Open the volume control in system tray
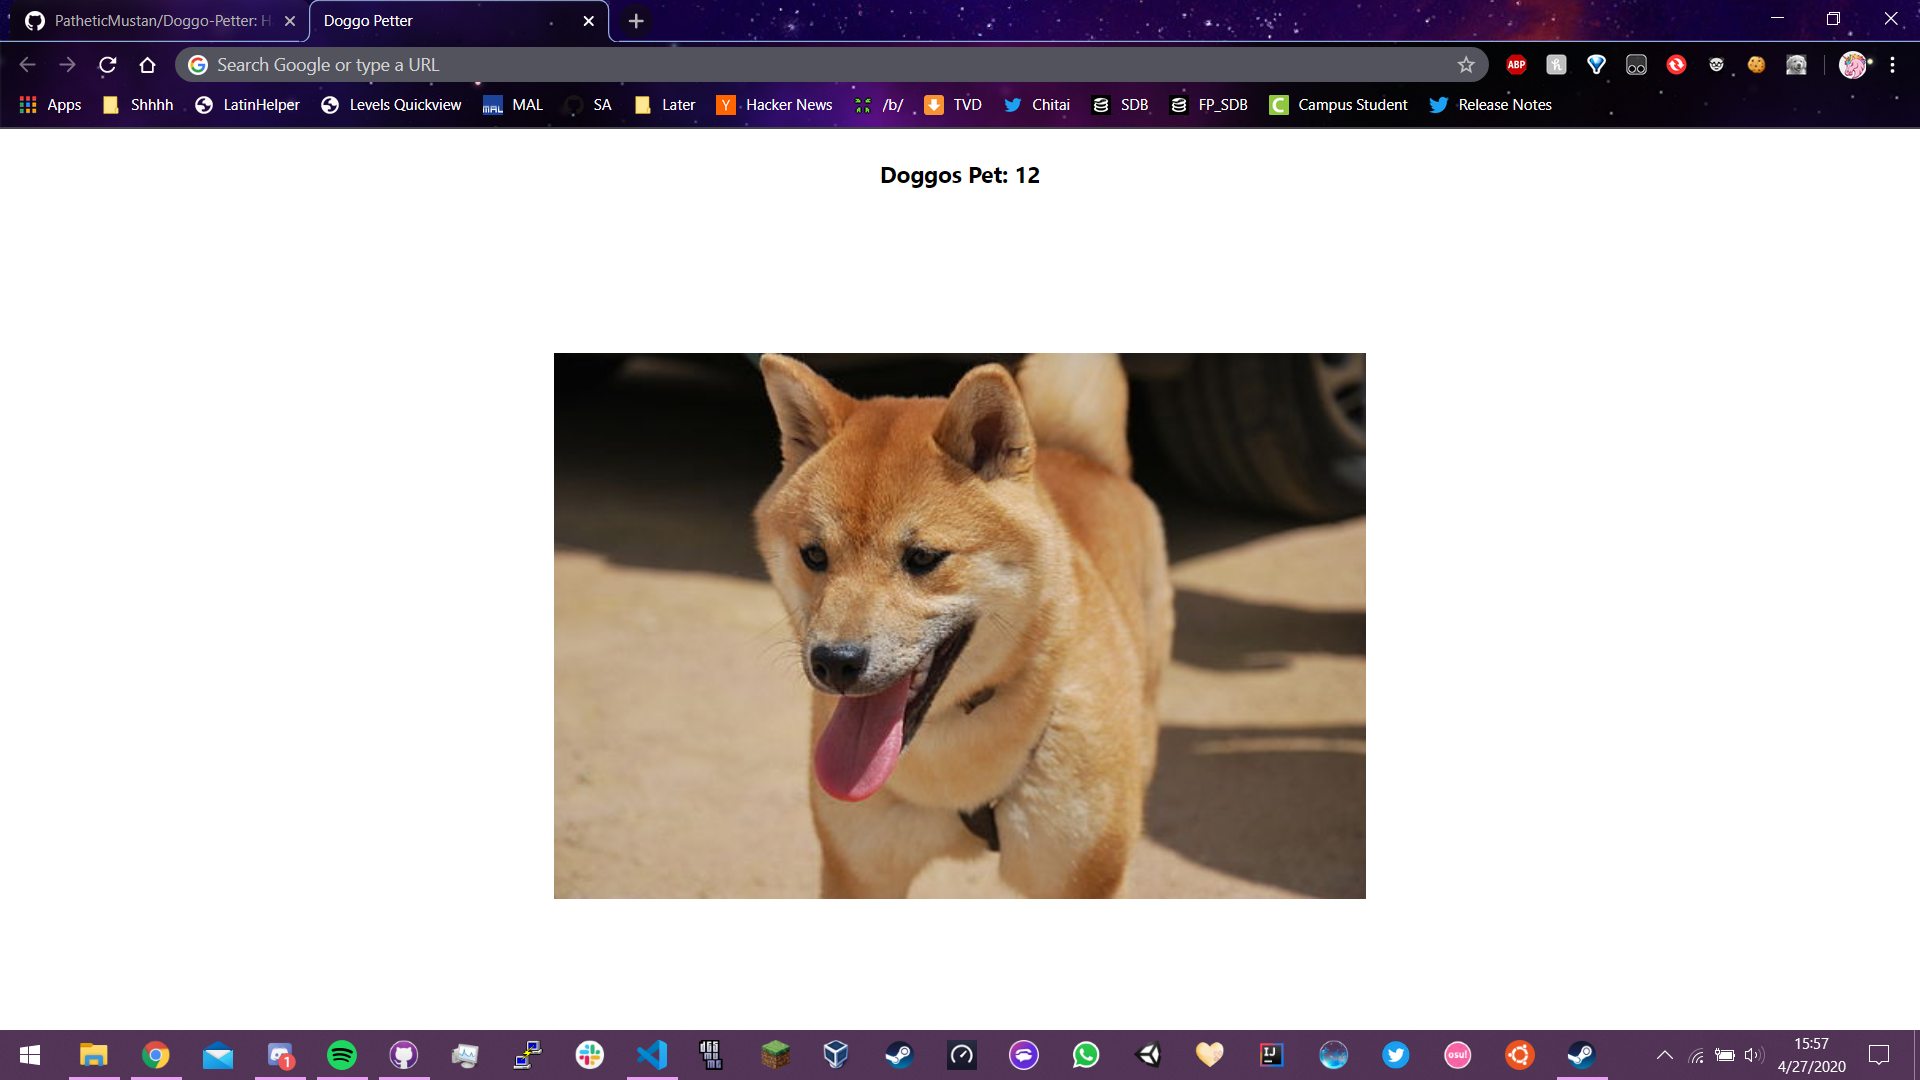The height and width of the screenshot is (1080, 1920). 1753,1055
